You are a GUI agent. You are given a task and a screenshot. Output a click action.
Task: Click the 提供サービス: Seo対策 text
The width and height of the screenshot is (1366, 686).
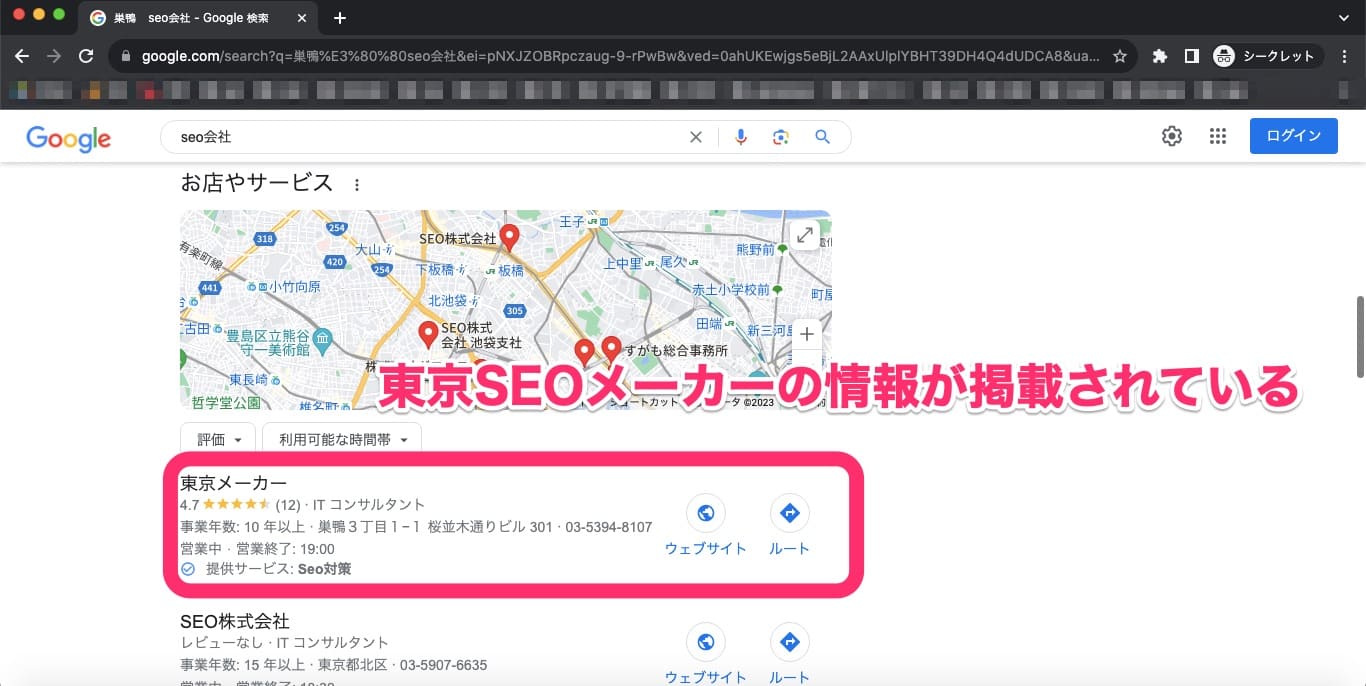[x=278, y=569]
